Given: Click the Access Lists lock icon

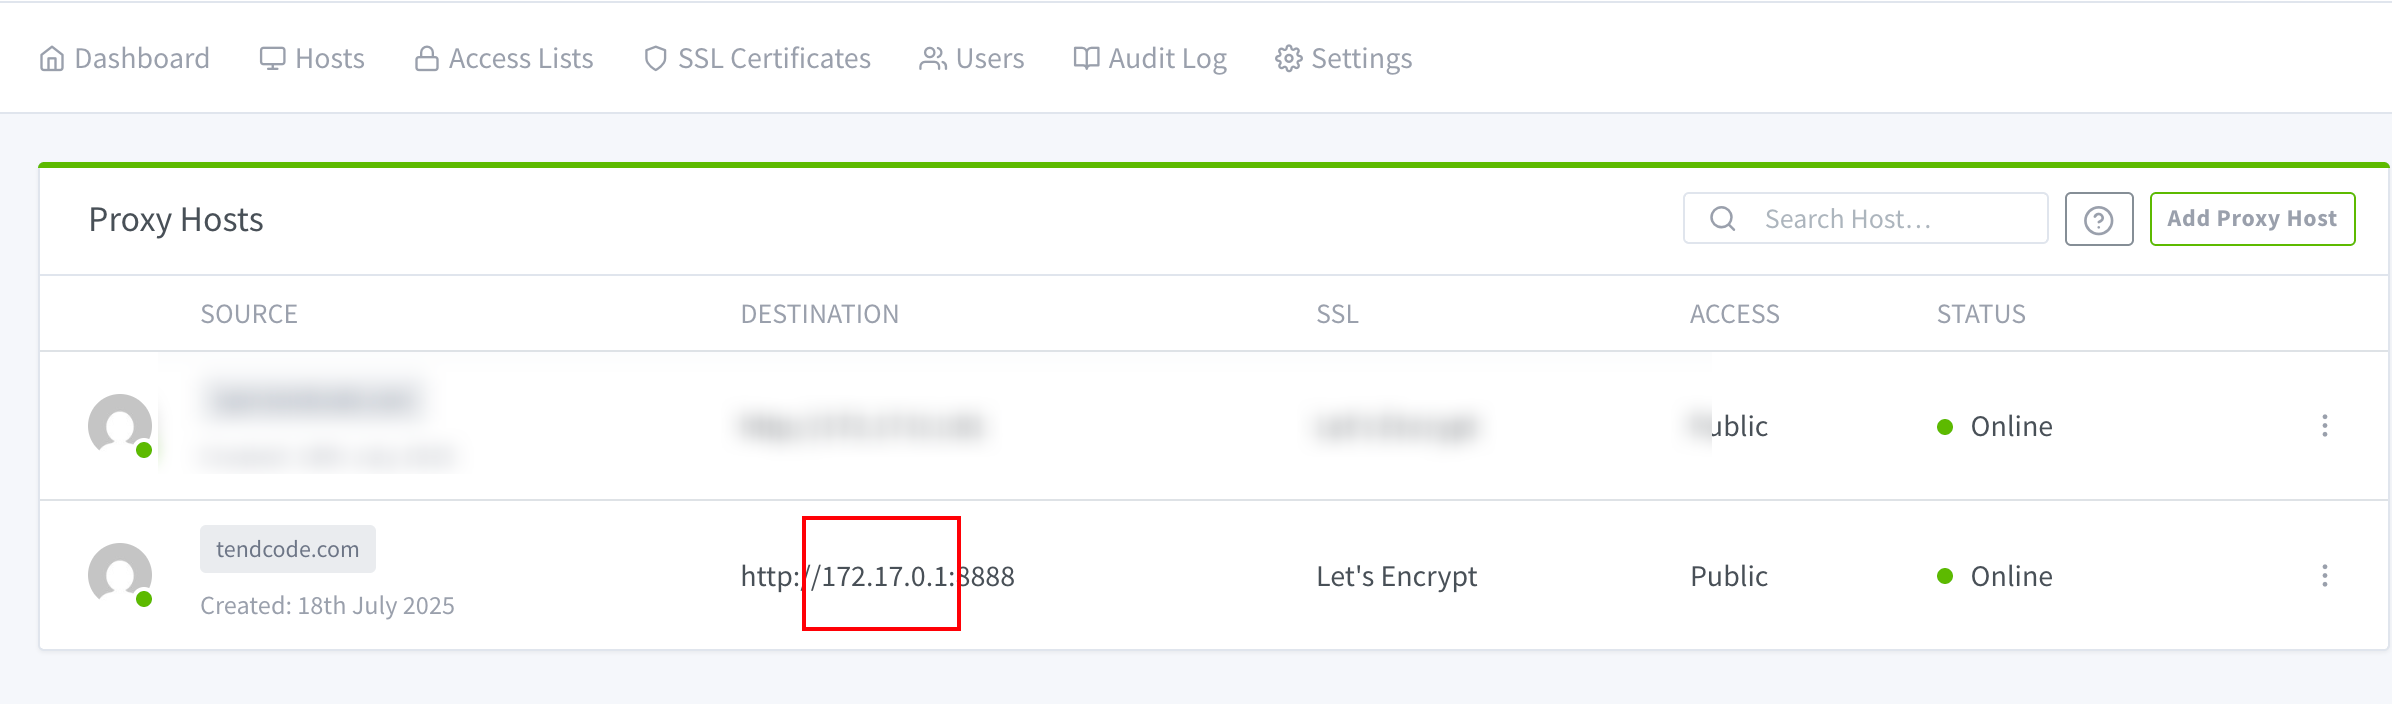Looking at the screenshot, I should click(x=427, y=59).
